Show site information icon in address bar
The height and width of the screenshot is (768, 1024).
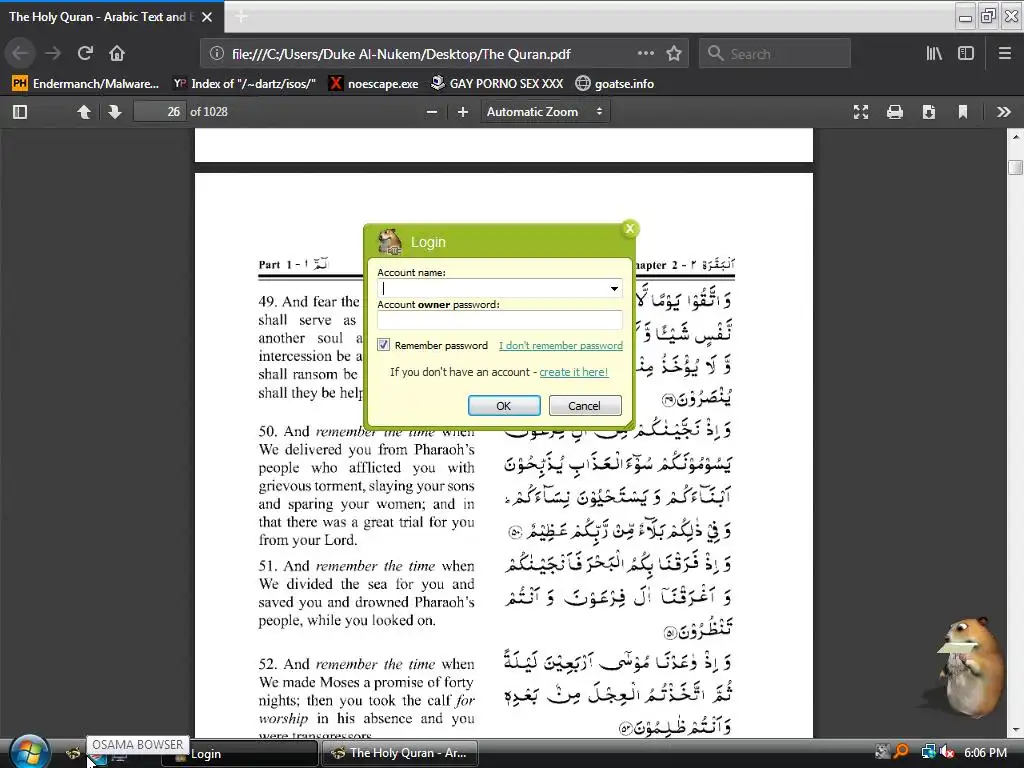click(x=217, y=54)
